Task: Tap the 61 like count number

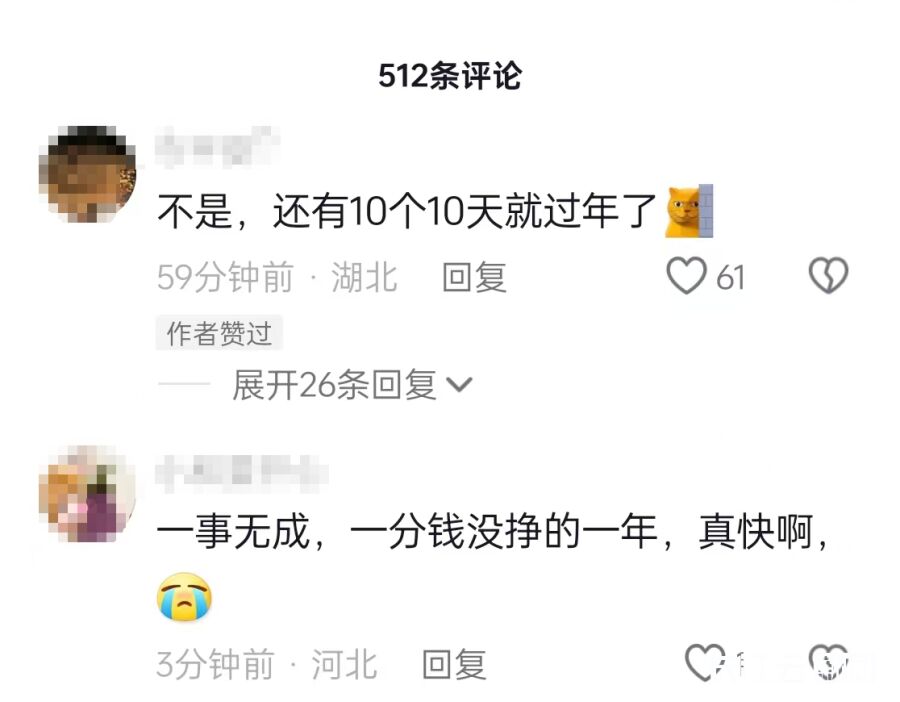Action: tap(730, 277)
